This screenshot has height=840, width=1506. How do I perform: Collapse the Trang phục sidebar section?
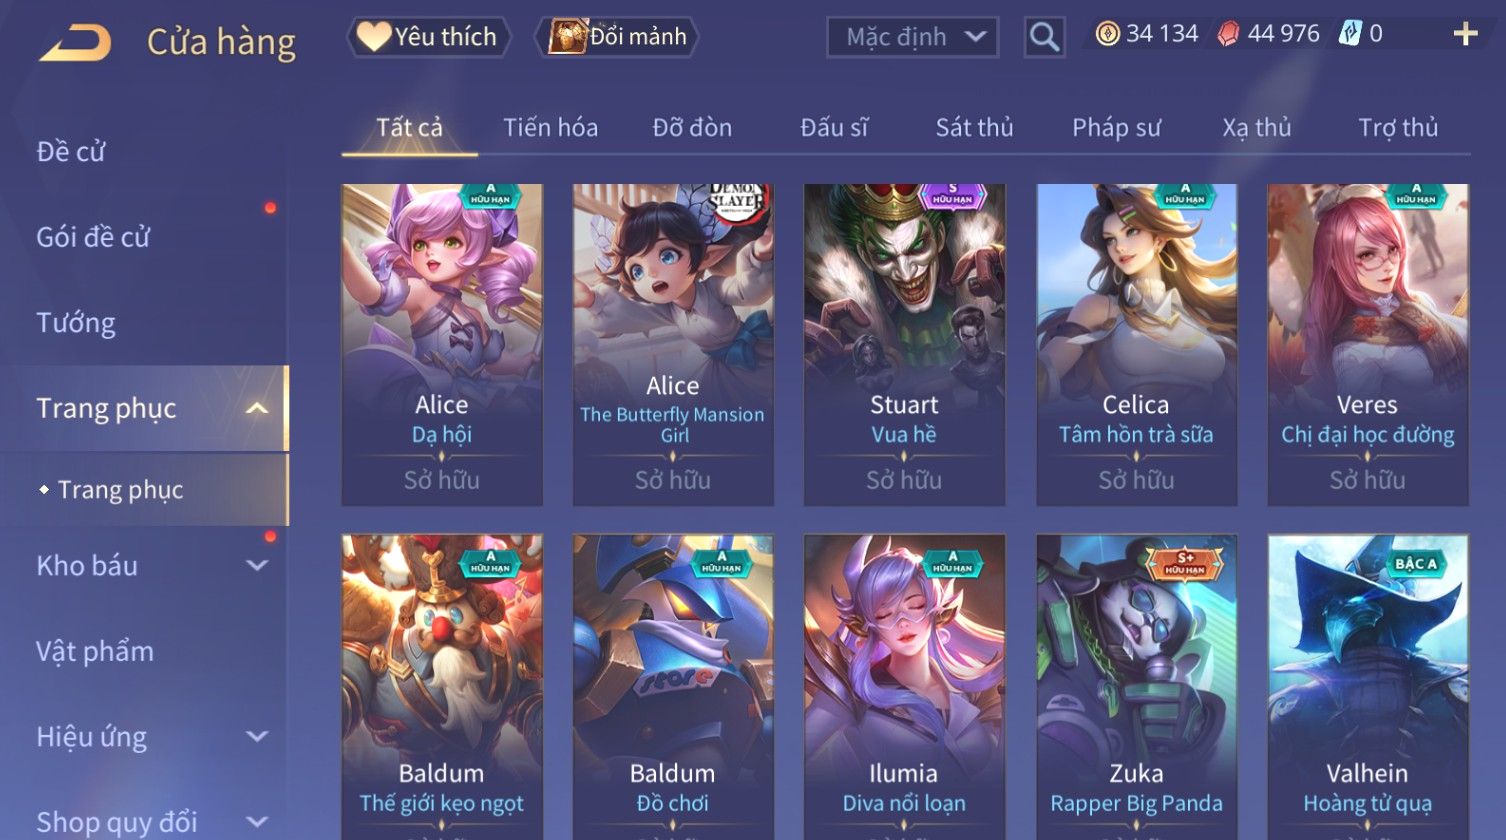pos(257,408)
